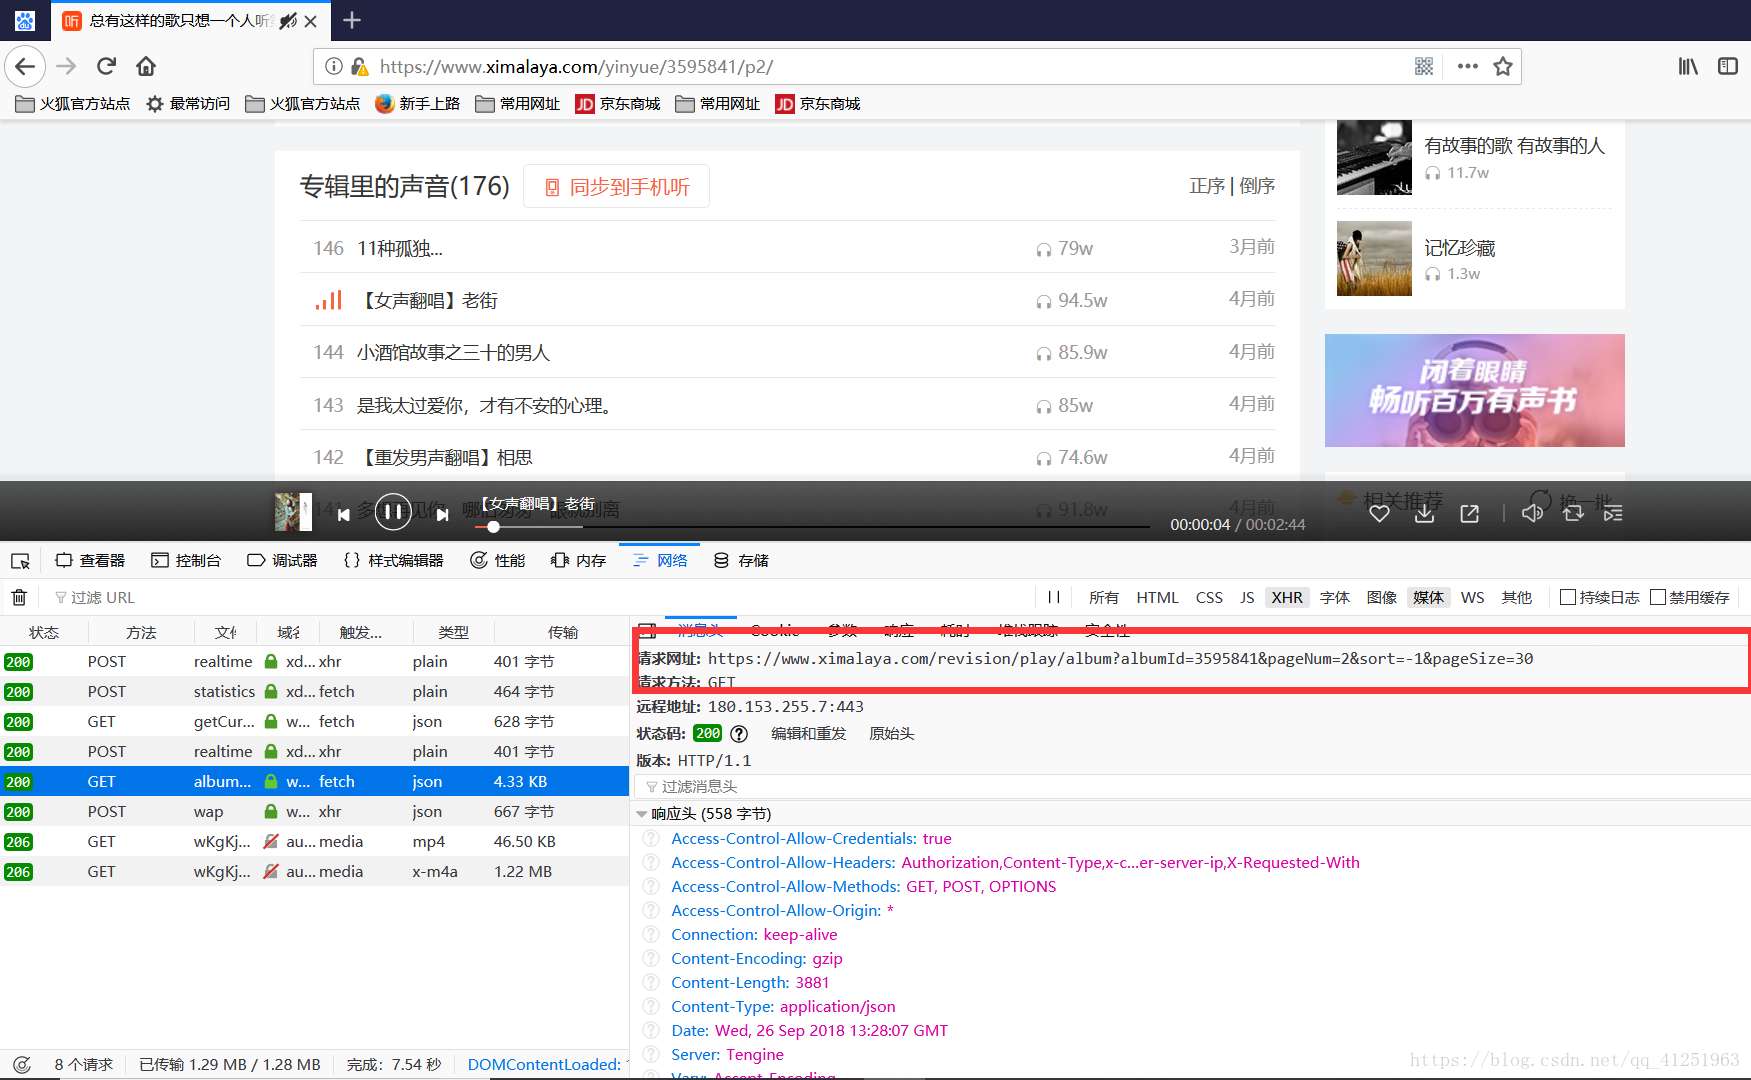This screenshot has height=1080, width=1751.
Task: Focus the 过滤 URL input
Action: point(540,597)
